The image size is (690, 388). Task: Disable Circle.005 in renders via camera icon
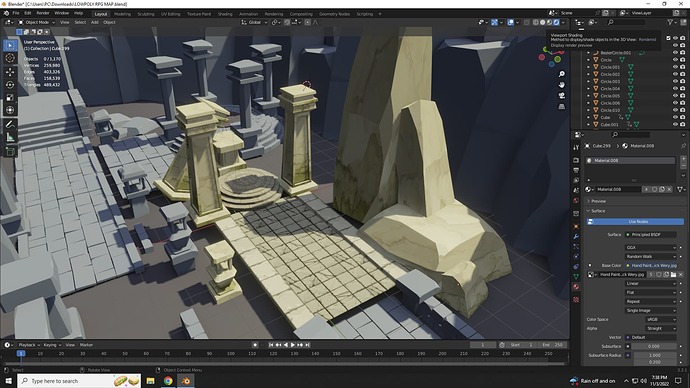(x=683, y=96)
